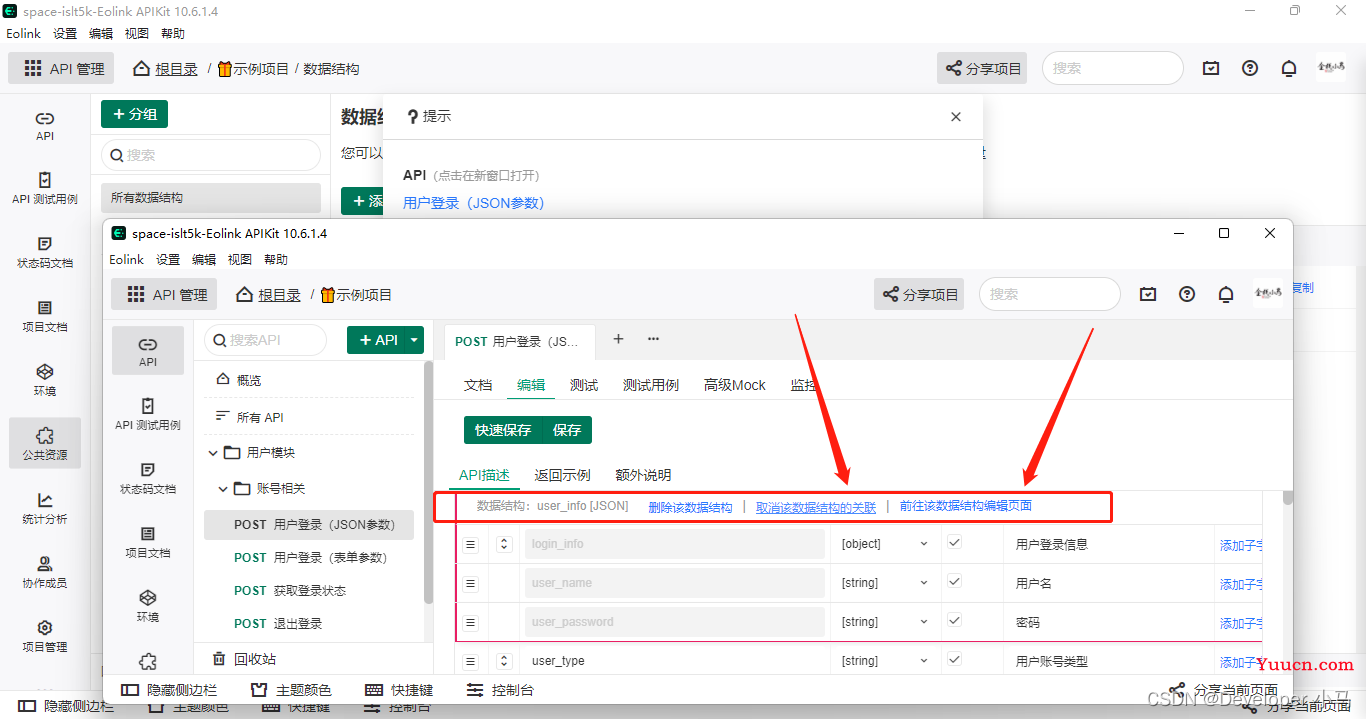
Task: Click 快速保存 button
Action: (x=503, y=430)
